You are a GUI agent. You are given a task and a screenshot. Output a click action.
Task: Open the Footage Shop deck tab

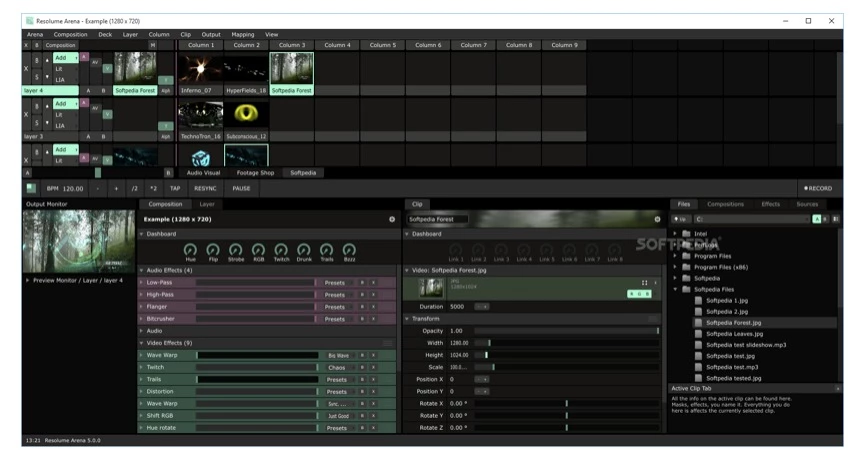pos(255,173)
